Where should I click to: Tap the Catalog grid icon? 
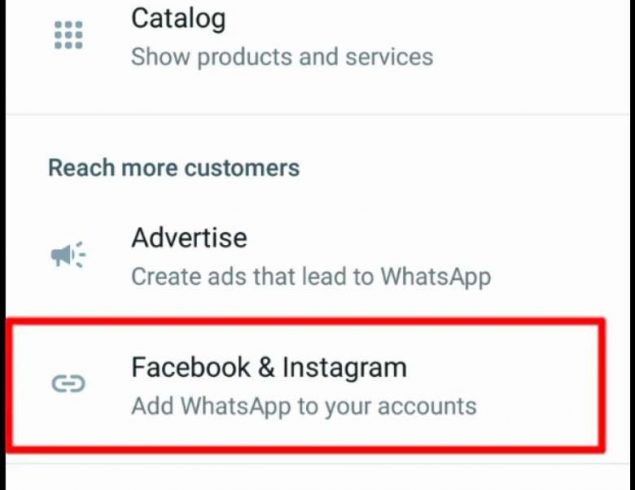(68, 35)
